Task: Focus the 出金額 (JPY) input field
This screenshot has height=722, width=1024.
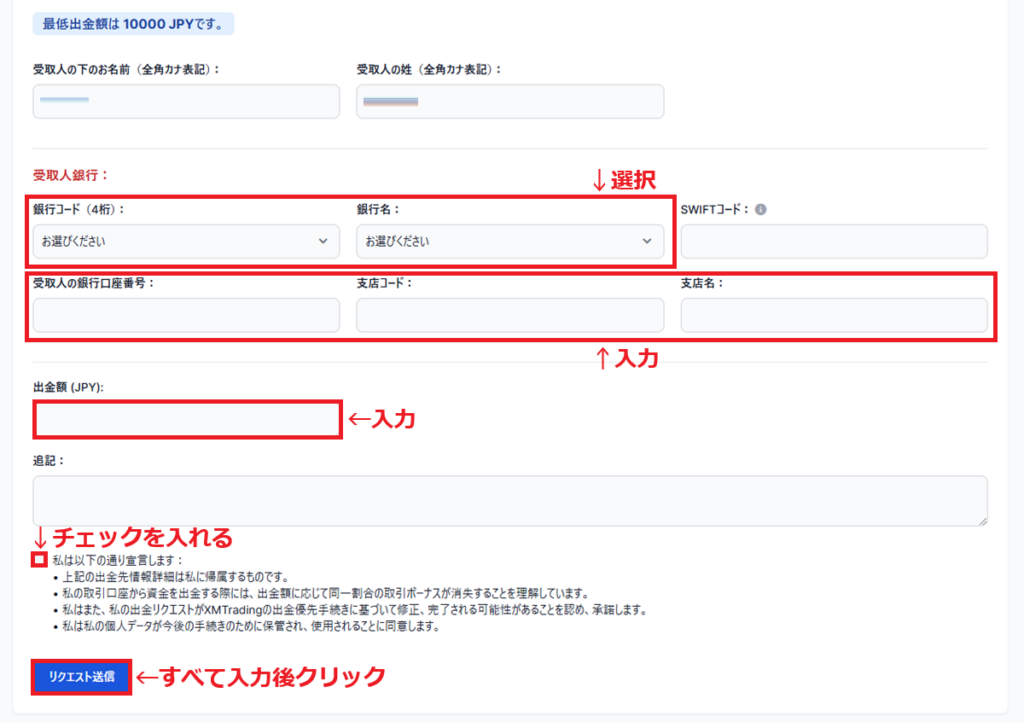Action: click(185, 420)
